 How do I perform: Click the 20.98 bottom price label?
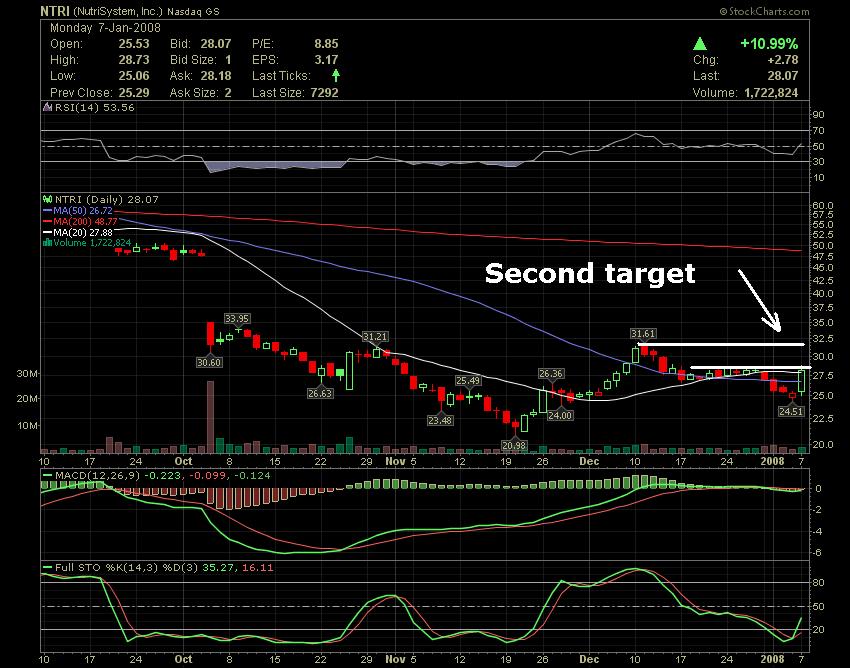[514, 445]
